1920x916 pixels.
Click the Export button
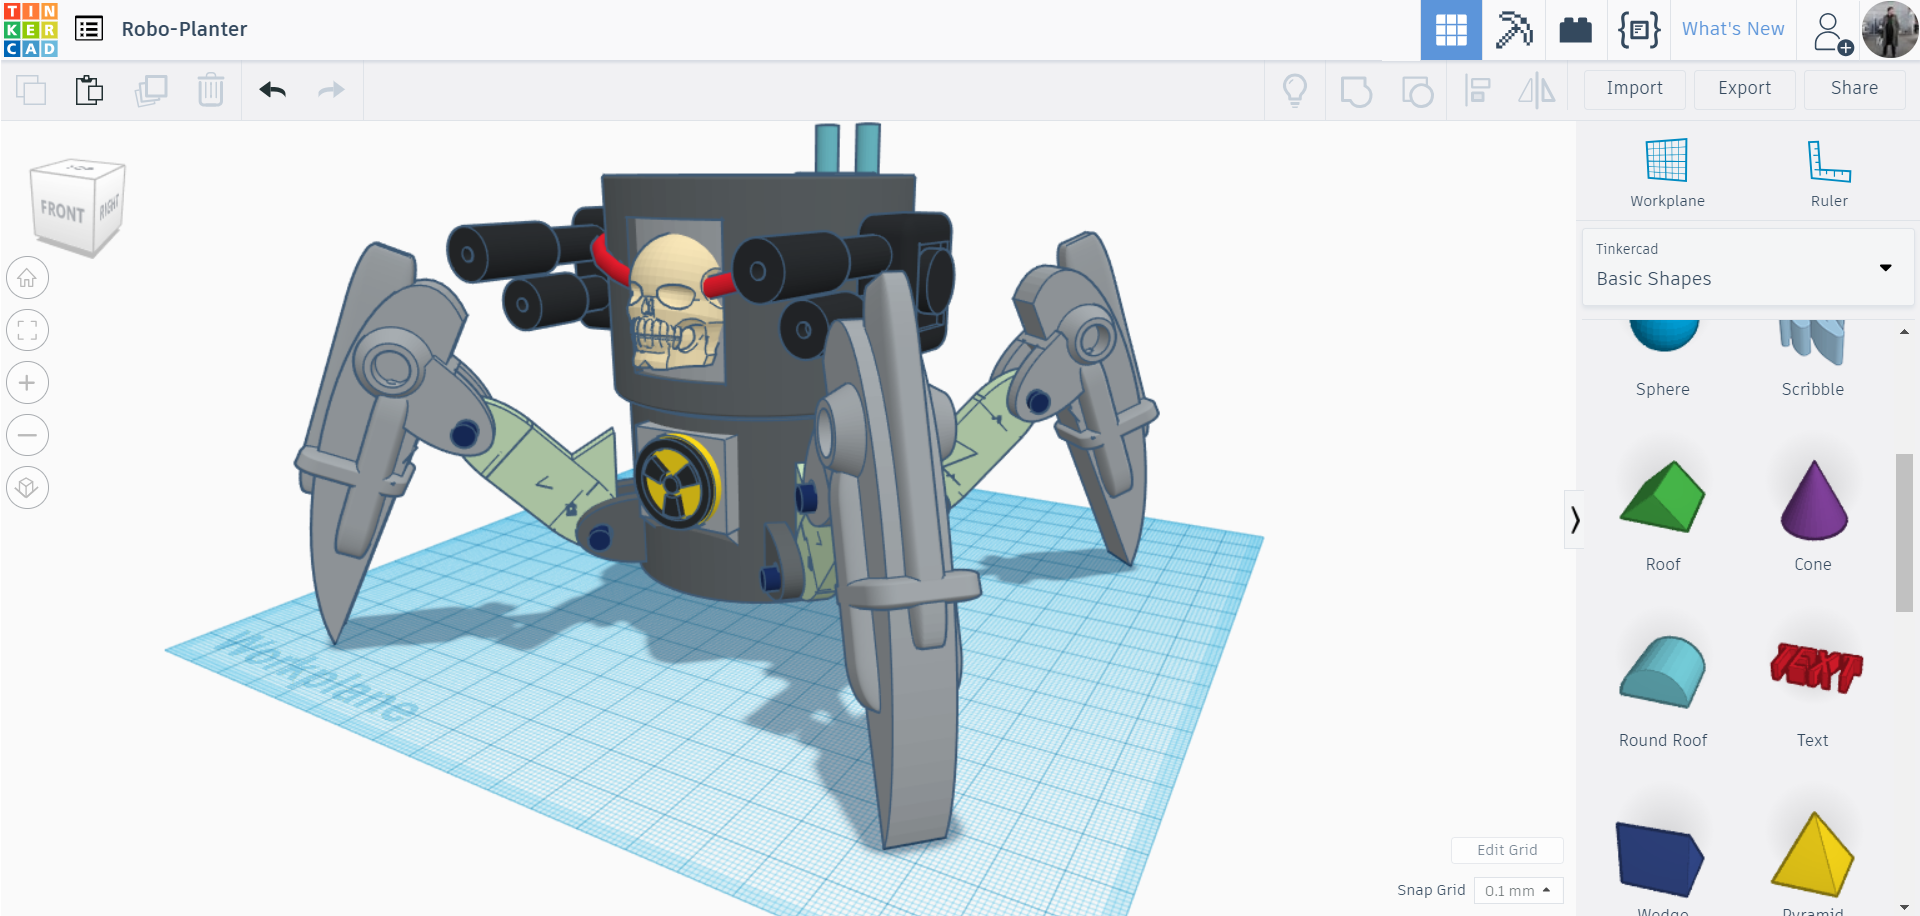(x=1745, y=89)
